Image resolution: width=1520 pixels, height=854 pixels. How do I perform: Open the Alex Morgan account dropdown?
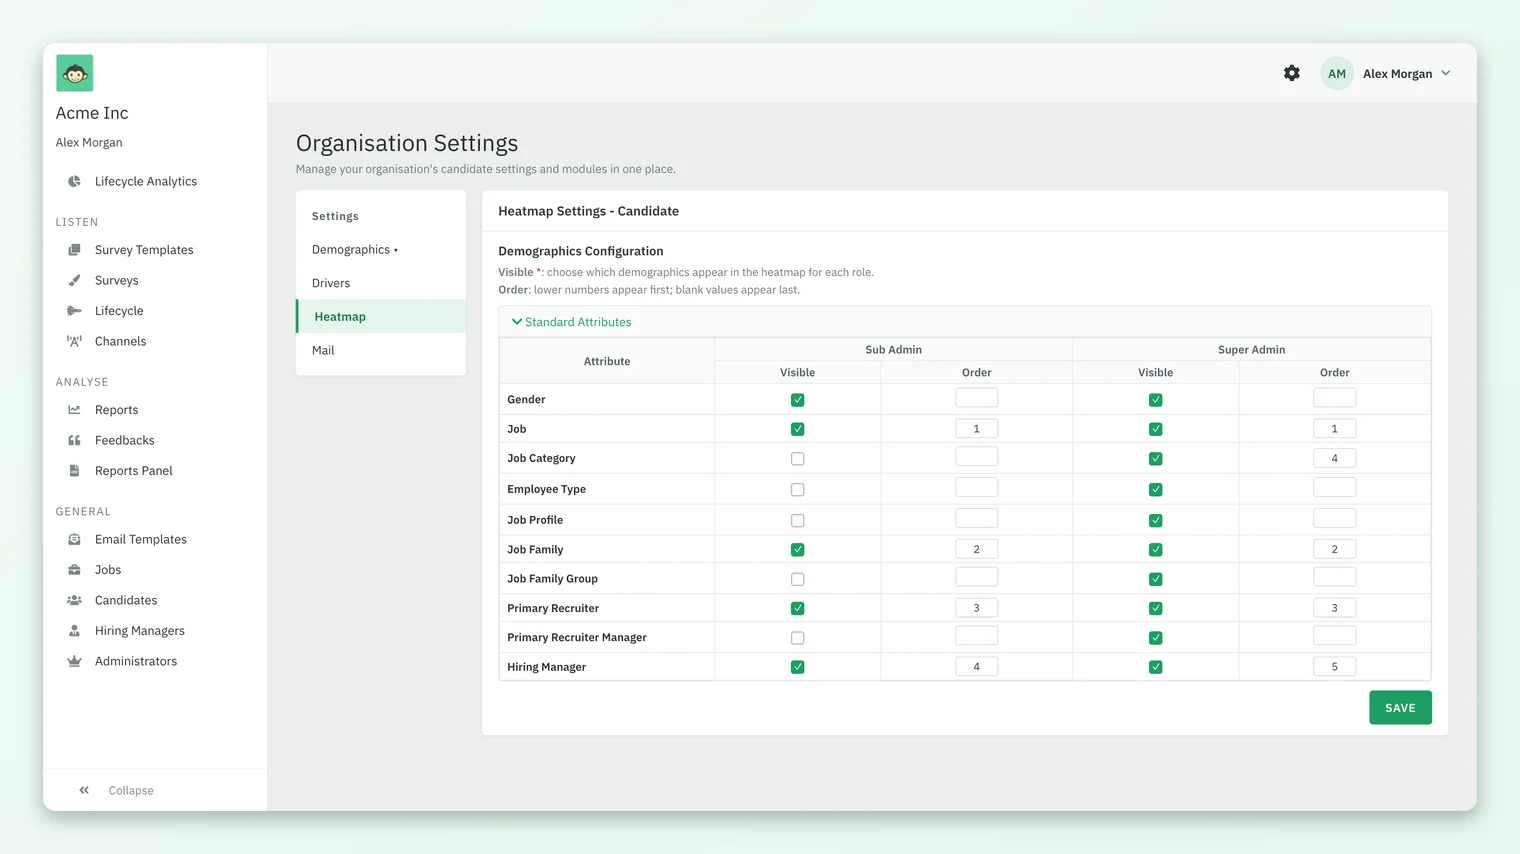pyautogui.click(x=1407, y=73)
